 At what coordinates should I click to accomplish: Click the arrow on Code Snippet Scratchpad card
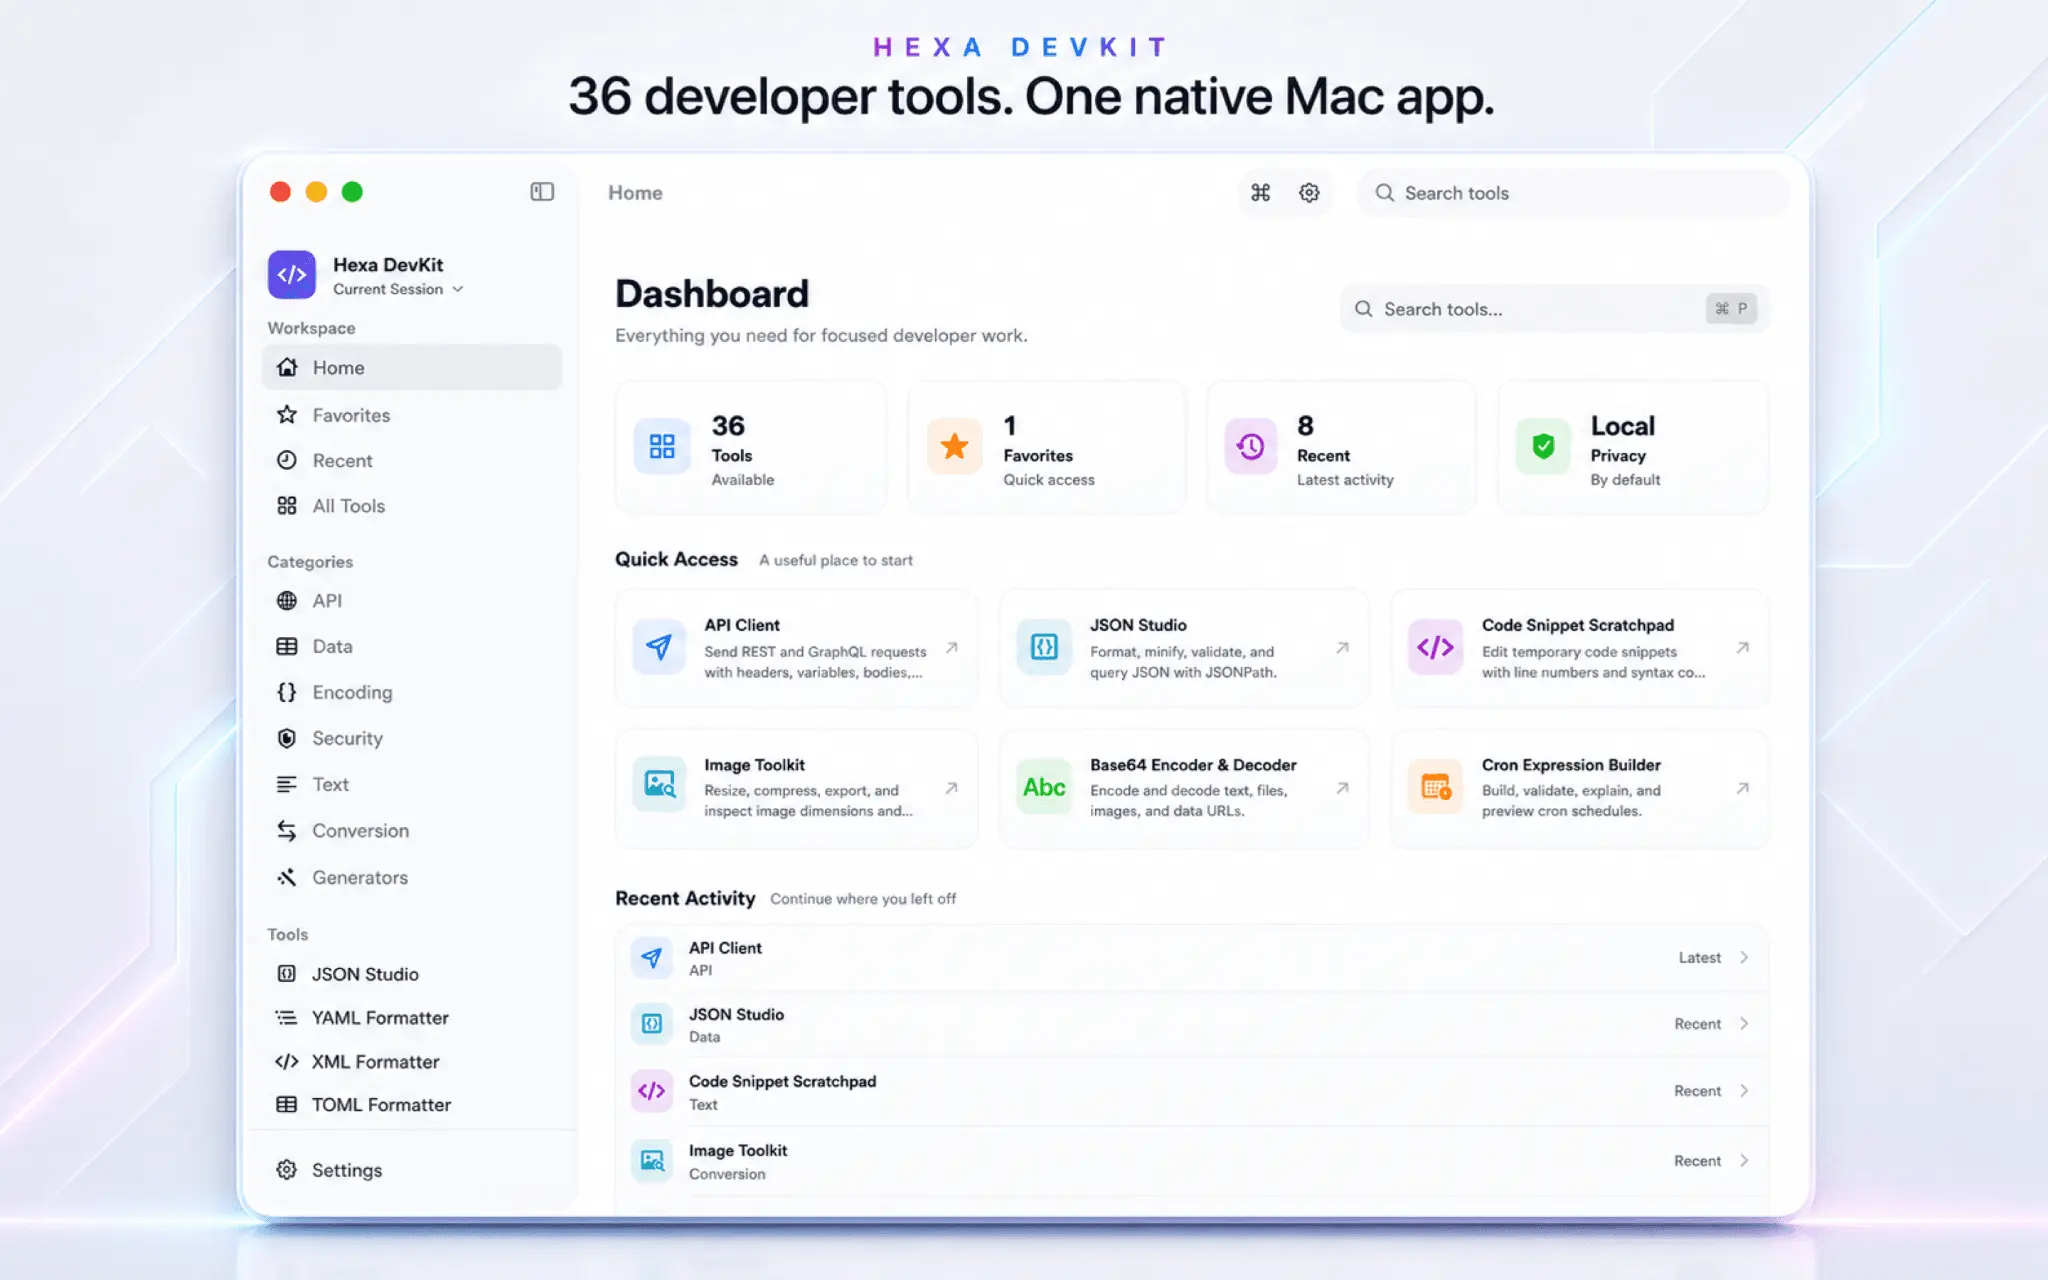(1743, 648)
